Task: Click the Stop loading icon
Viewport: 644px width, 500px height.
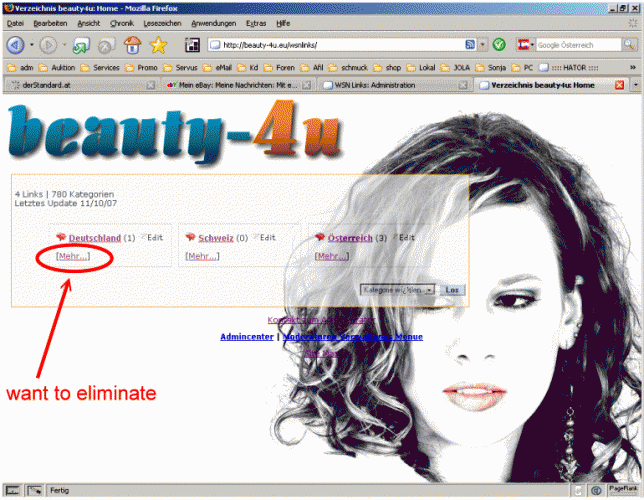Action: click(x=106, y=45)
